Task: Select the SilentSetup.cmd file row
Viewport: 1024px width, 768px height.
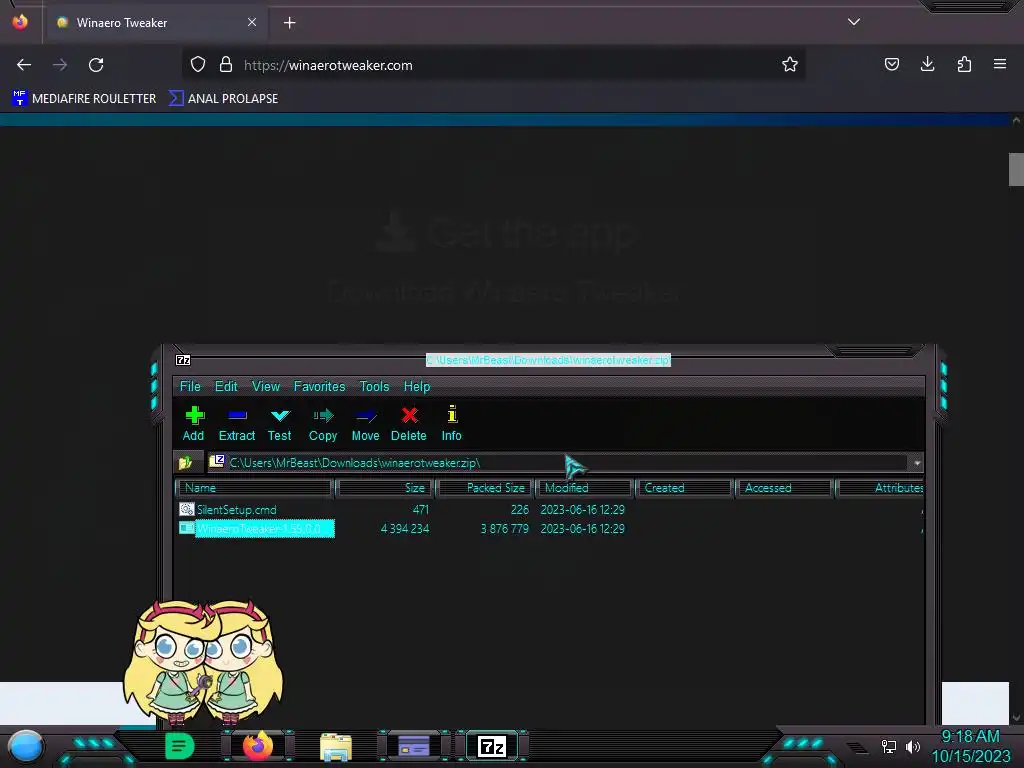Action: [549, 509]
